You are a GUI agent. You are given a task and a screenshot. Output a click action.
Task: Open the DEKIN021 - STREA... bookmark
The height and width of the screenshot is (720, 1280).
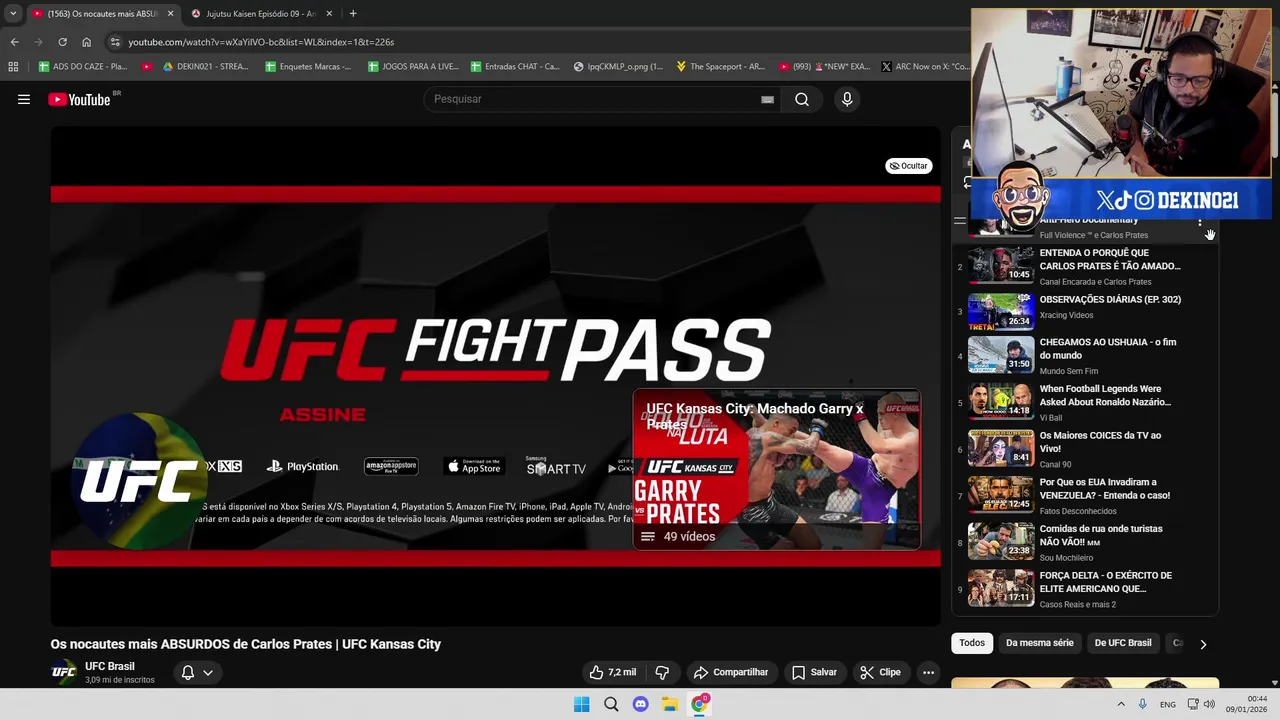click(x=205, y=67)
